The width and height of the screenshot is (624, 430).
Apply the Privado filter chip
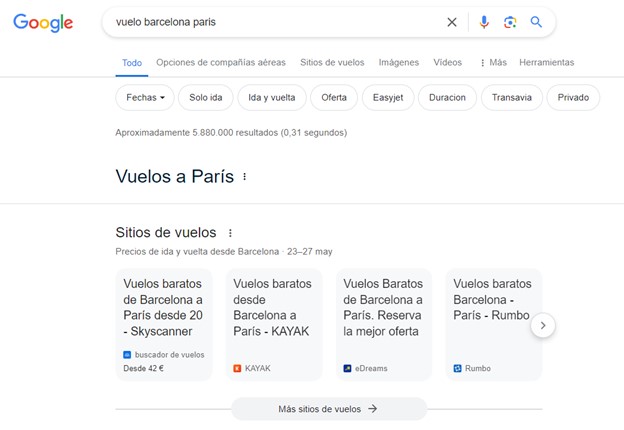[x=573, y=97]
